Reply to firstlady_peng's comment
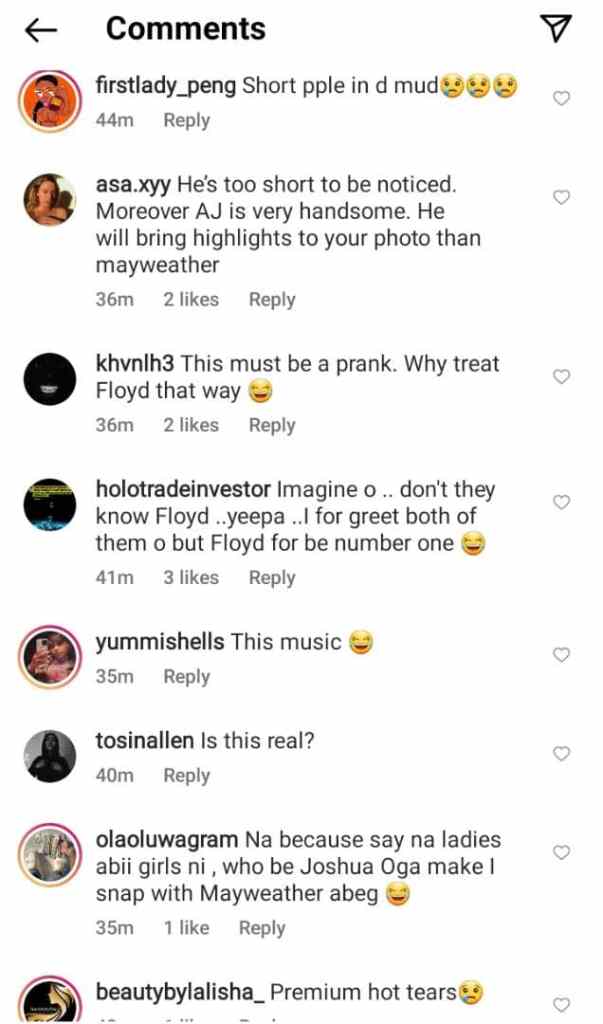The image size is (603, 1024). point(187,120)
